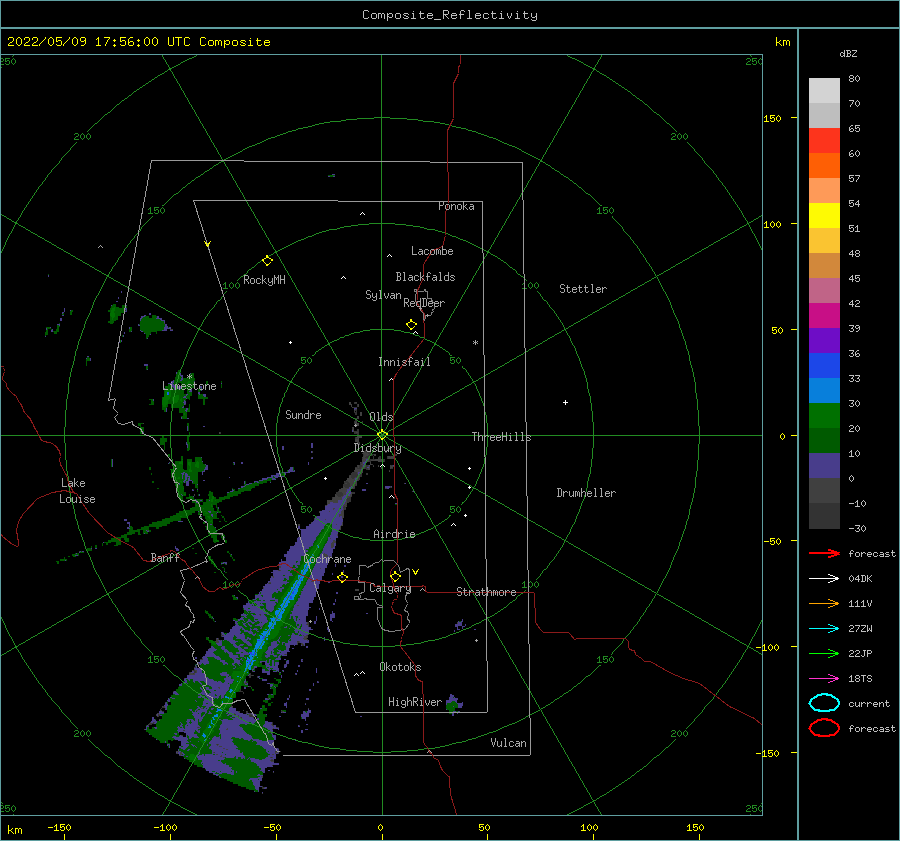Screen dimensions: 900x841
Task: Pick the purple 36–39 dBZ swatch
Action: (x=824, y=341)
